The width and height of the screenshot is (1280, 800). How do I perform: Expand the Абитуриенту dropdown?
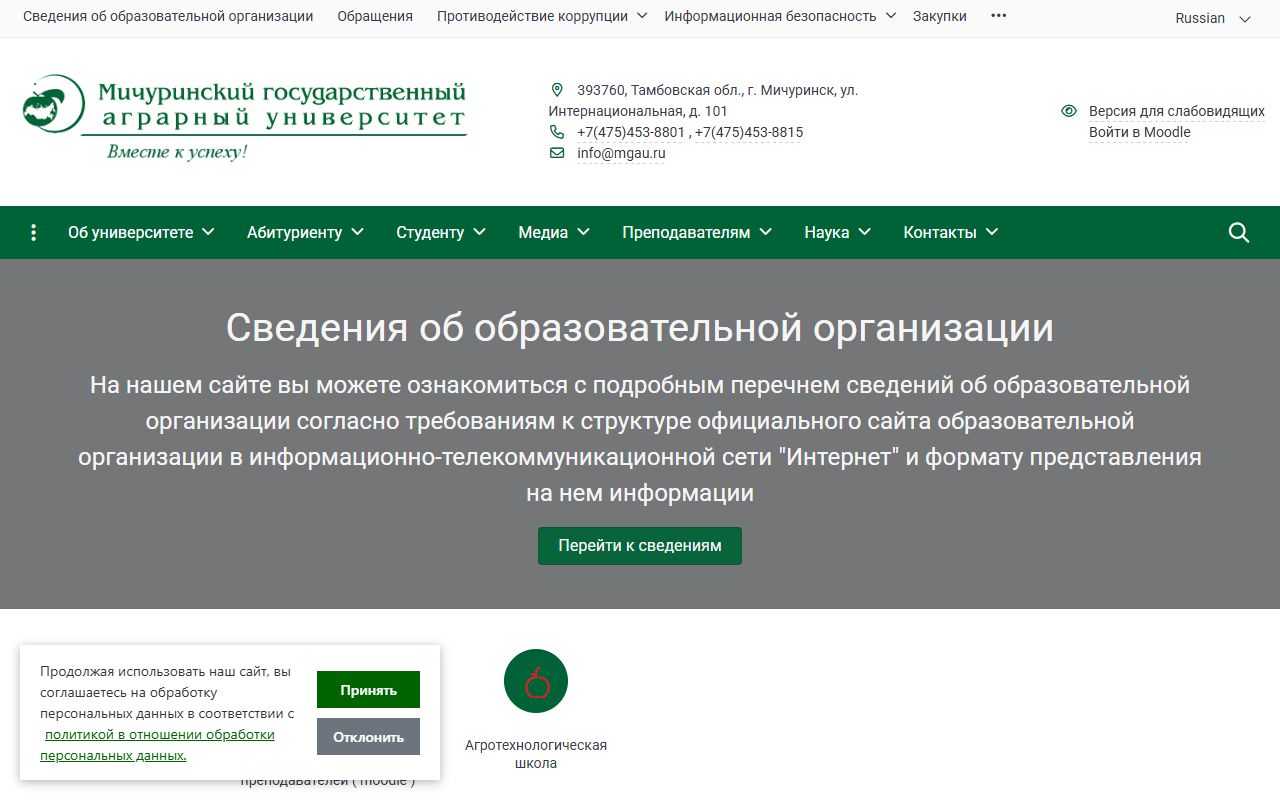click(x=305, y=233)
